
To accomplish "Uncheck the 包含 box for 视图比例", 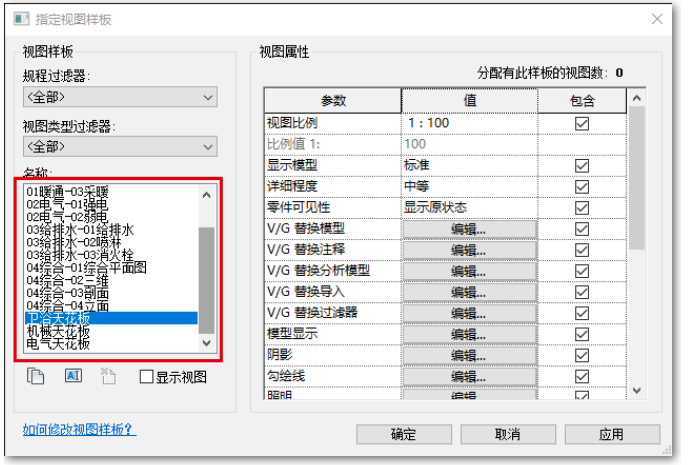I will (582, 123).
